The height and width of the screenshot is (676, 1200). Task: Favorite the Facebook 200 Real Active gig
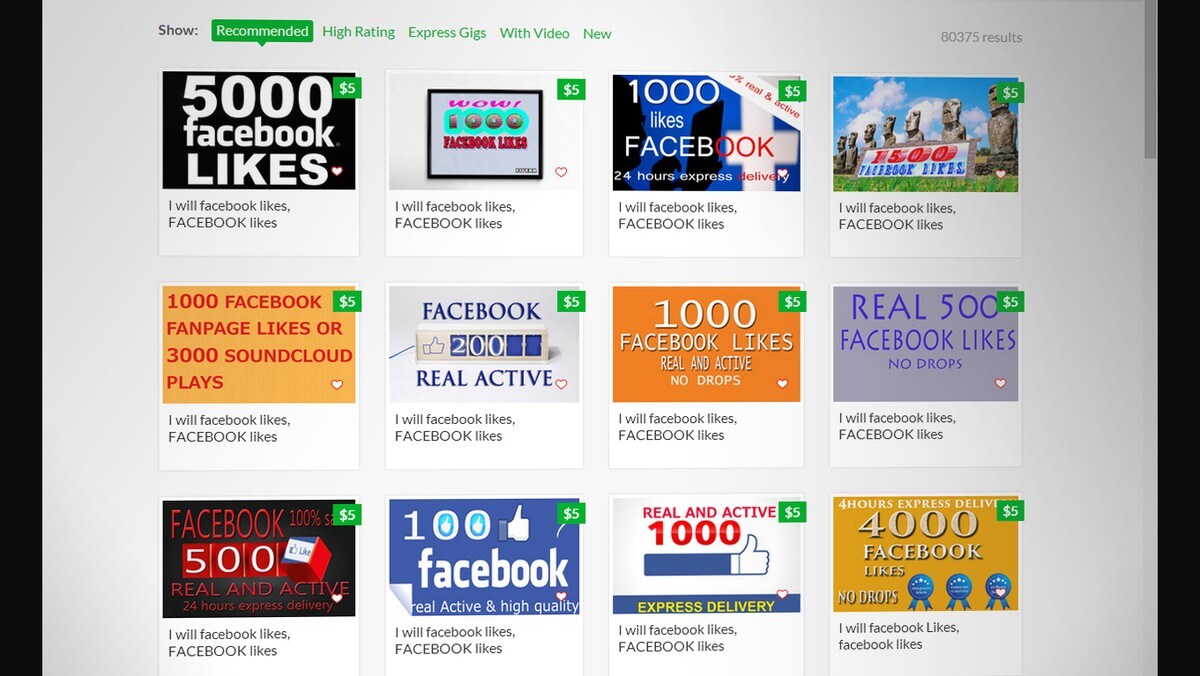pyautogui.click(x=561, y=384)
